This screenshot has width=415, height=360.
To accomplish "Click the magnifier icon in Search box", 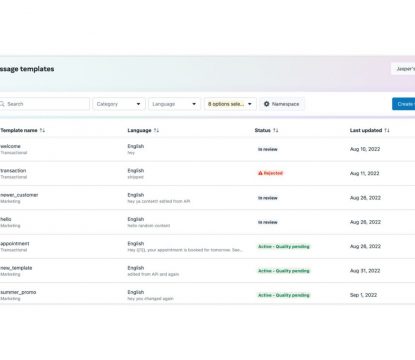I will (x=2, y=104).
